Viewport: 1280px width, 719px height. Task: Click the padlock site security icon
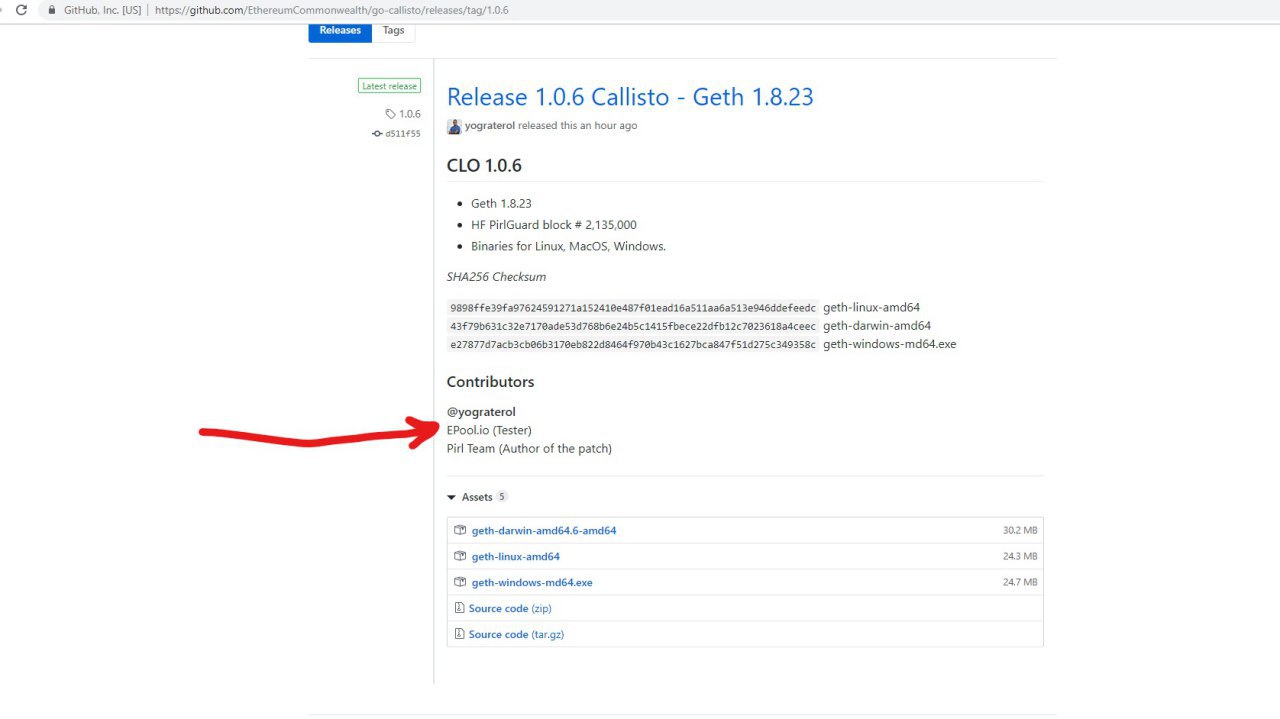pyautogui.click(x=51, y=10)
